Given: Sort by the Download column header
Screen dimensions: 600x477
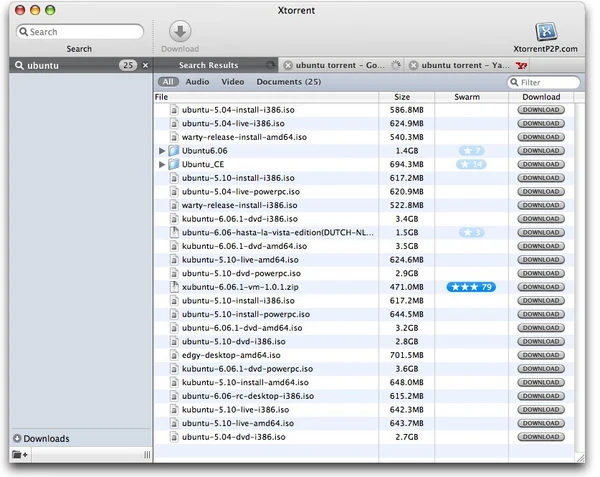Looking at the screenshot, I should click(x=541, y=97).
